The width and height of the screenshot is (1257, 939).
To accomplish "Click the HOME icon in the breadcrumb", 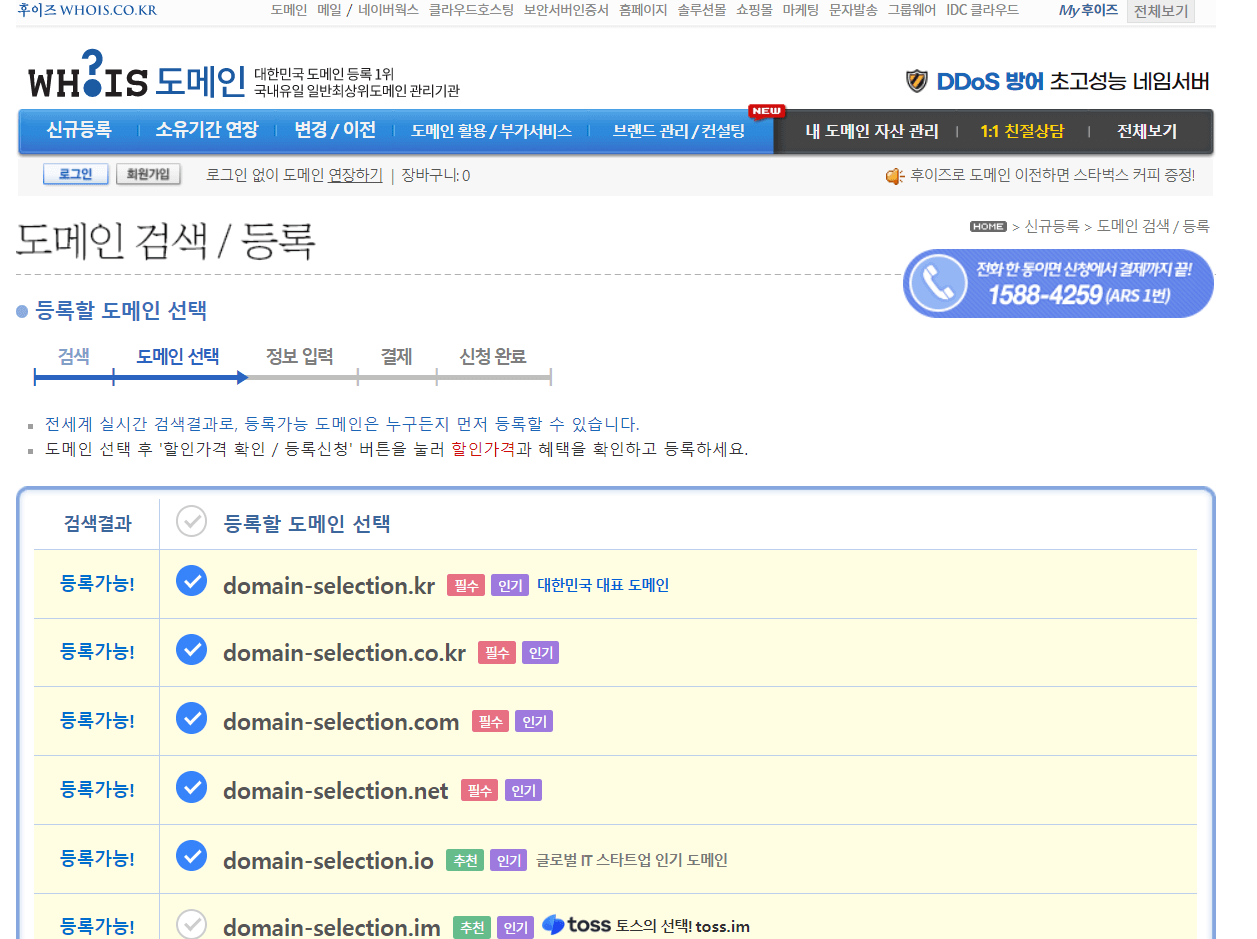I will click(987, 227).
